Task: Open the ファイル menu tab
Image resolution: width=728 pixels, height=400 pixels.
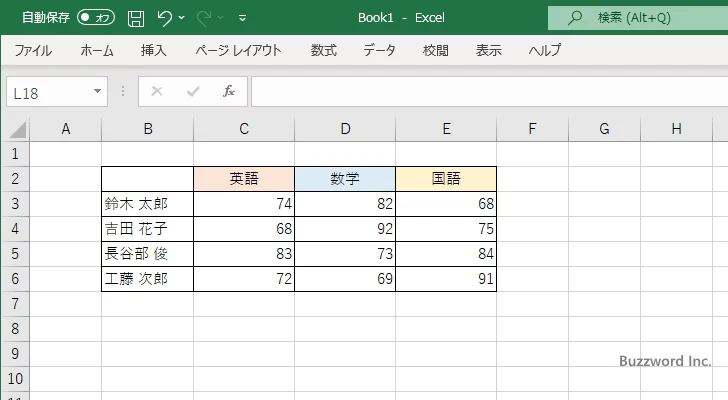Action: pos(33,50)
